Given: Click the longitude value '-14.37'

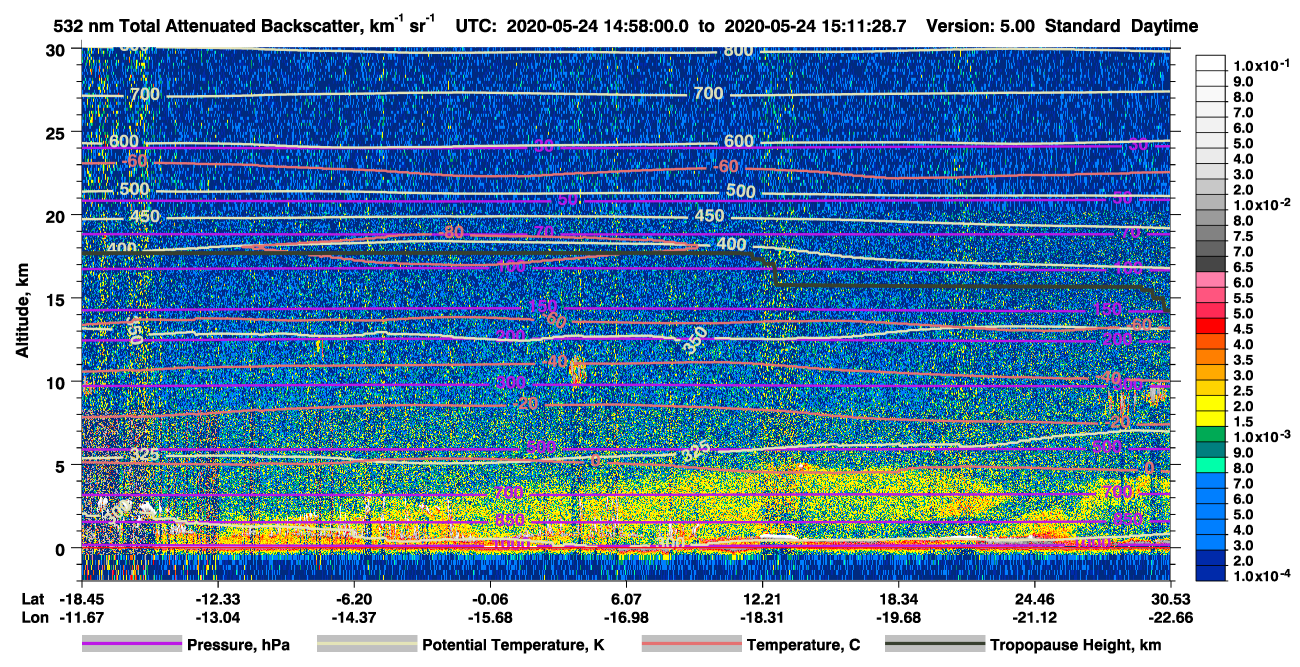Looking at the screenshot, I should pos(354,617).
